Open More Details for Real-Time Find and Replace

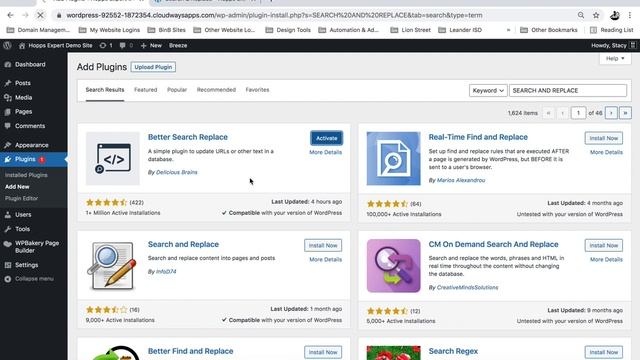point(606,152)
